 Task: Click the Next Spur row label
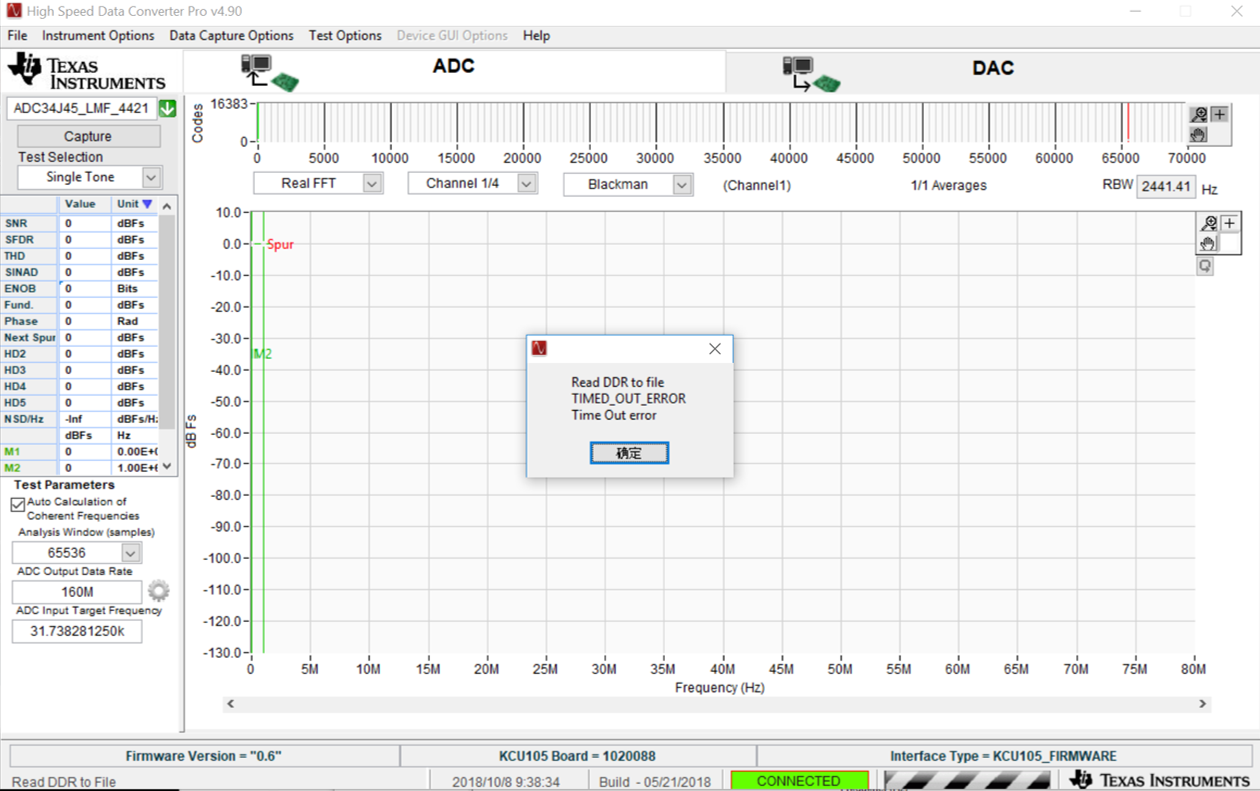pos(29,338)
